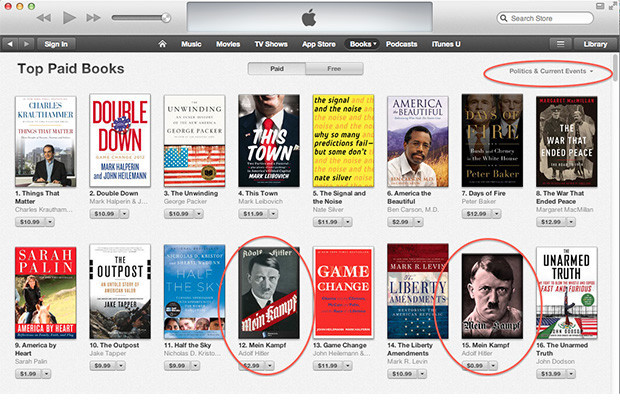Open The Signal and the Noise cover
Screen dimensions: 620x420
[343, 140]
